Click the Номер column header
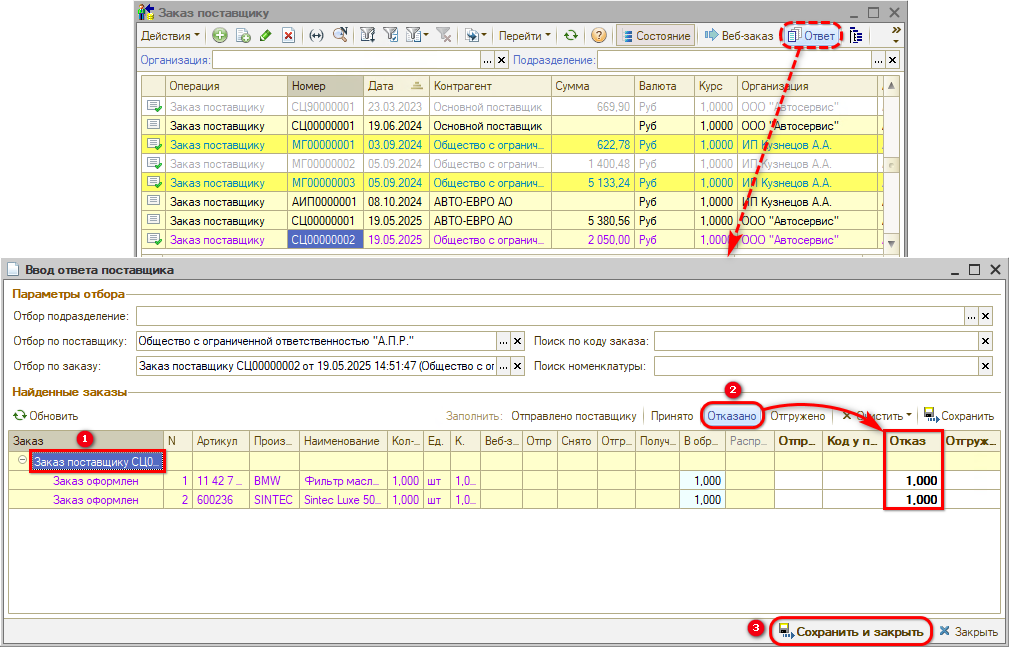Viewport: 1009px width, 647px height. 325,86
